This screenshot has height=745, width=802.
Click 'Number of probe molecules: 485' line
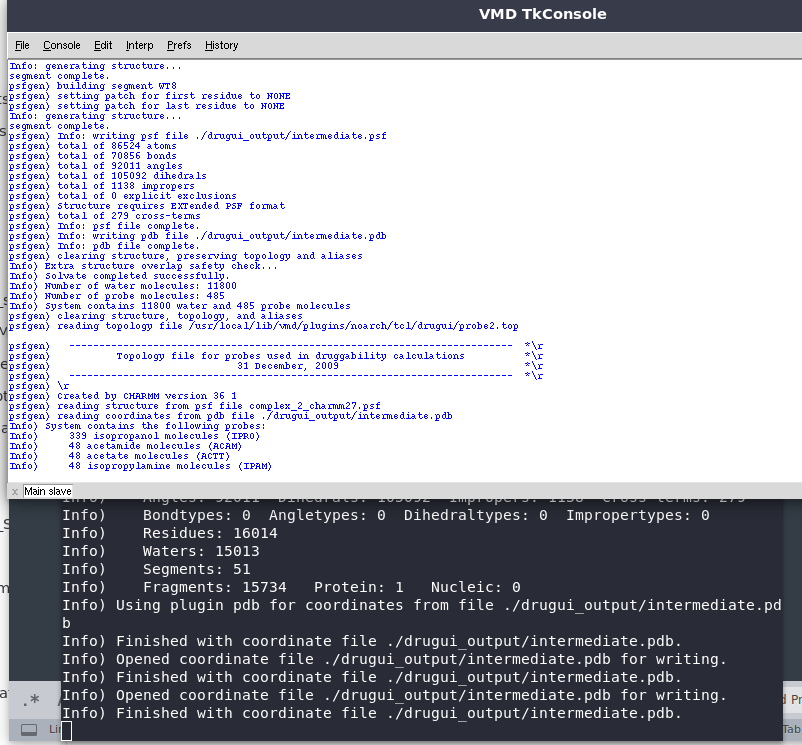(x=117, y=296)
